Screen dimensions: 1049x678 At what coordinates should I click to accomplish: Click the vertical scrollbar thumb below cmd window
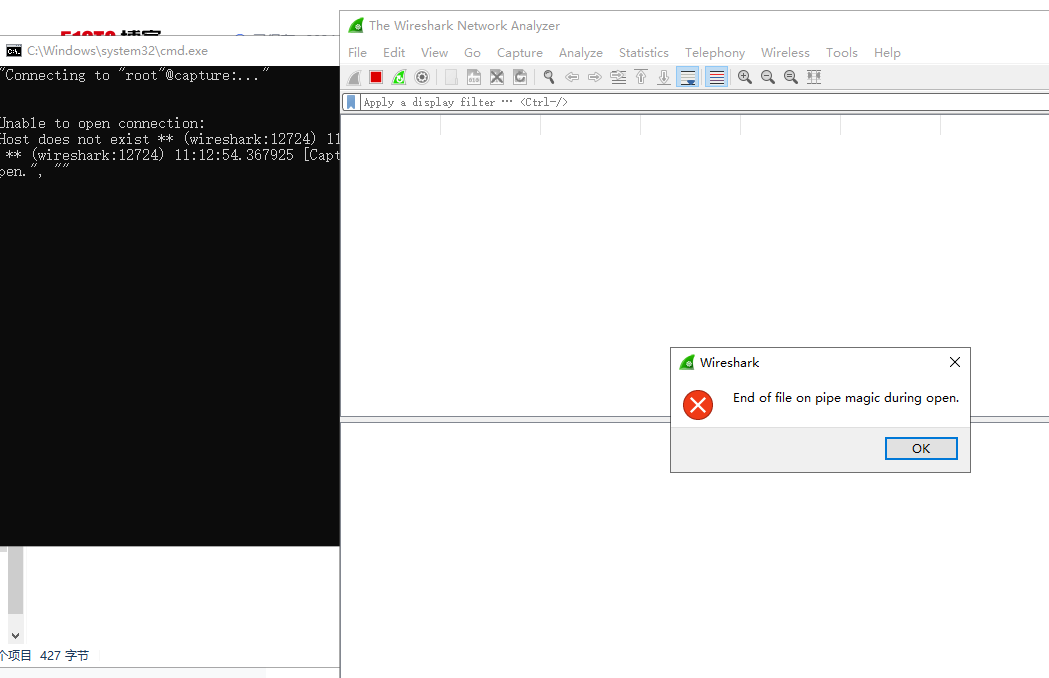(15, 580)
